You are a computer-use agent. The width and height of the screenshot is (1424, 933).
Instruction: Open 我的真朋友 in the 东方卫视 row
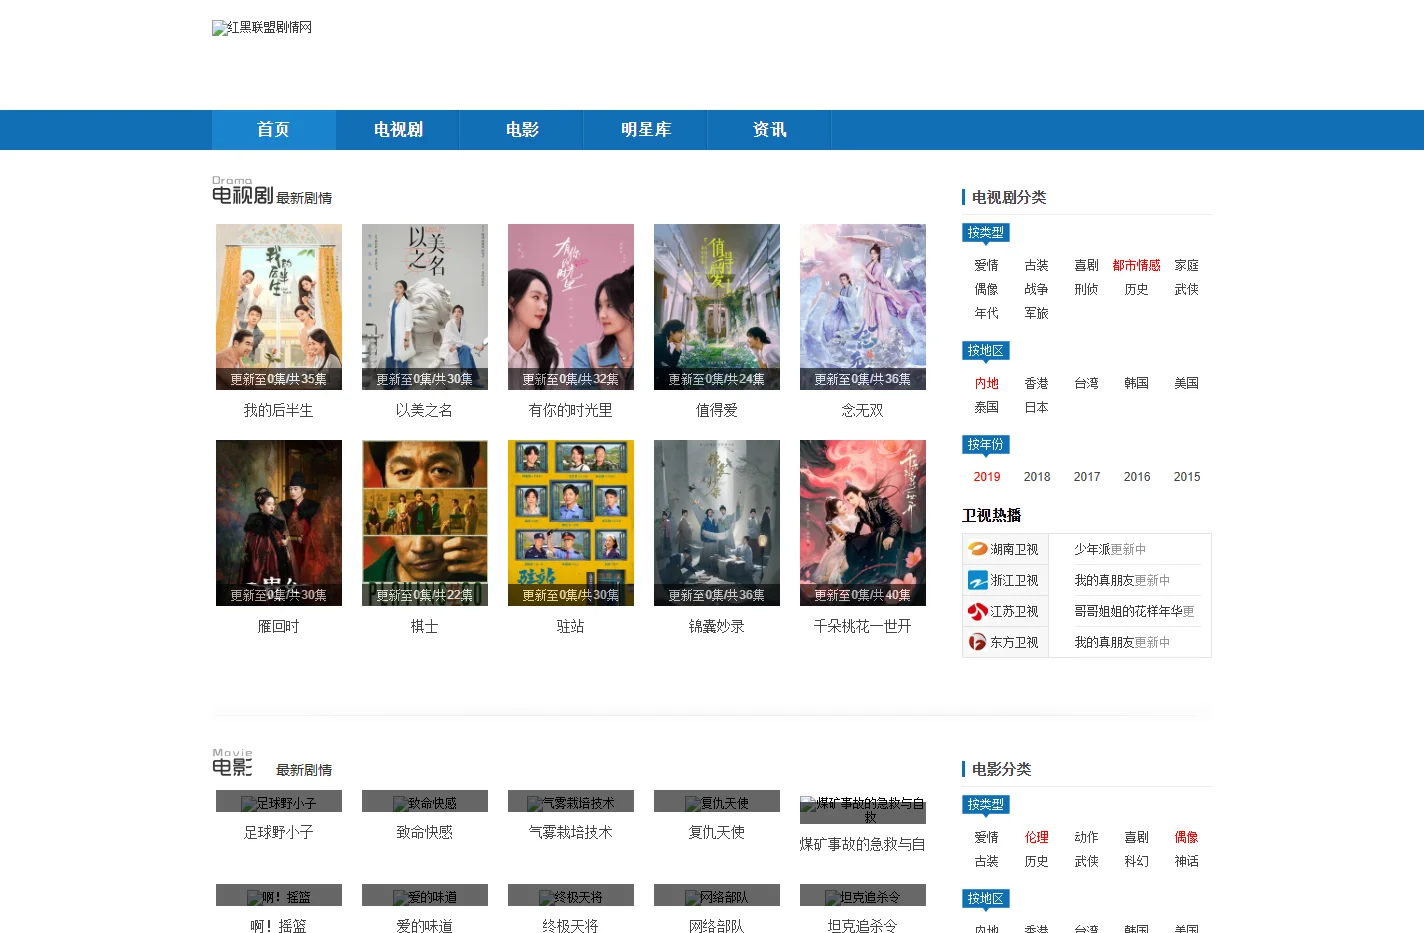pos(1104,642)
